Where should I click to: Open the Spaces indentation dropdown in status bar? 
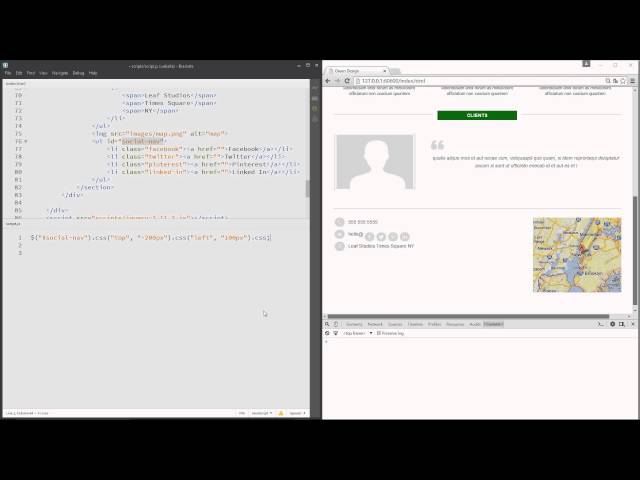click(297, 413)
